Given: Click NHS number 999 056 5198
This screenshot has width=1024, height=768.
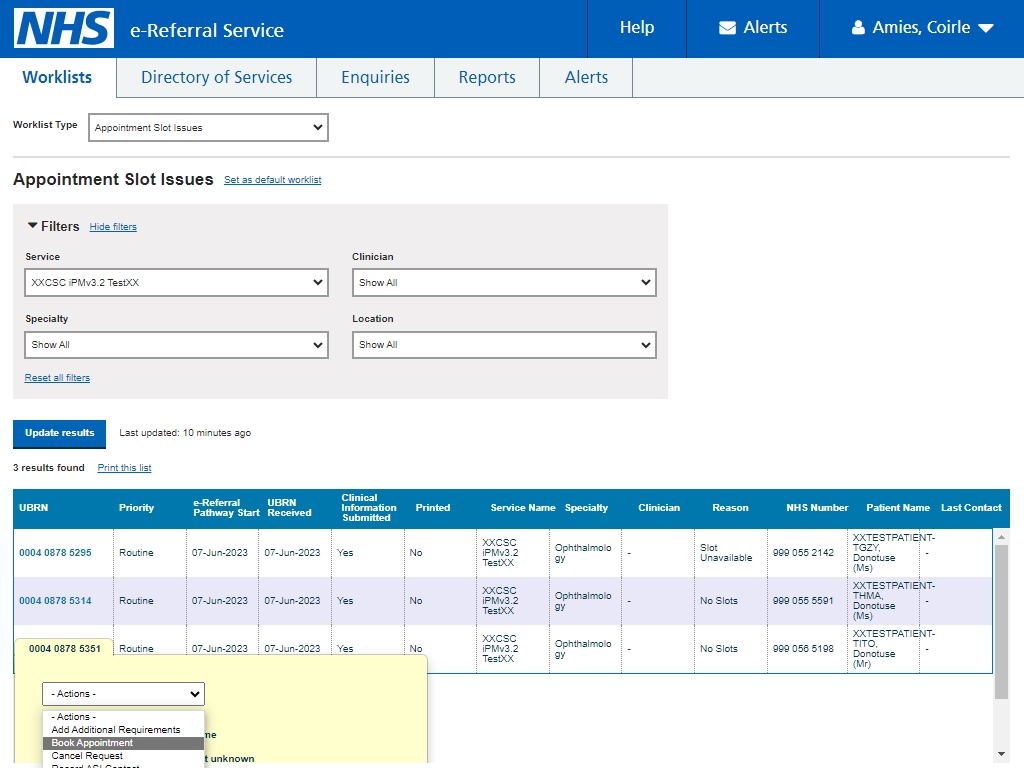Looking at the screenshot, I should pyautogui.click(x=803, y=648).
